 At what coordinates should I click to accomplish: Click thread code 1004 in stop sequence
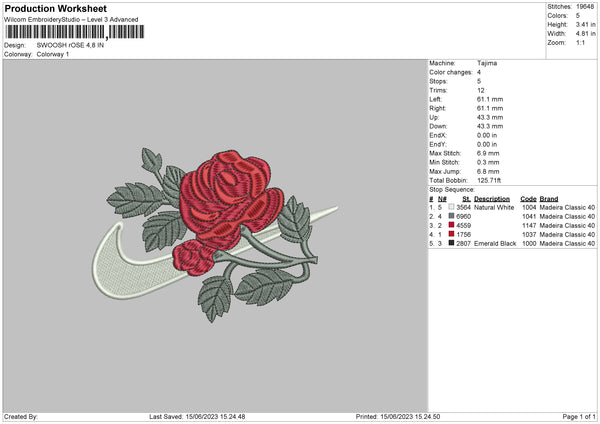[x=529, y=207]
